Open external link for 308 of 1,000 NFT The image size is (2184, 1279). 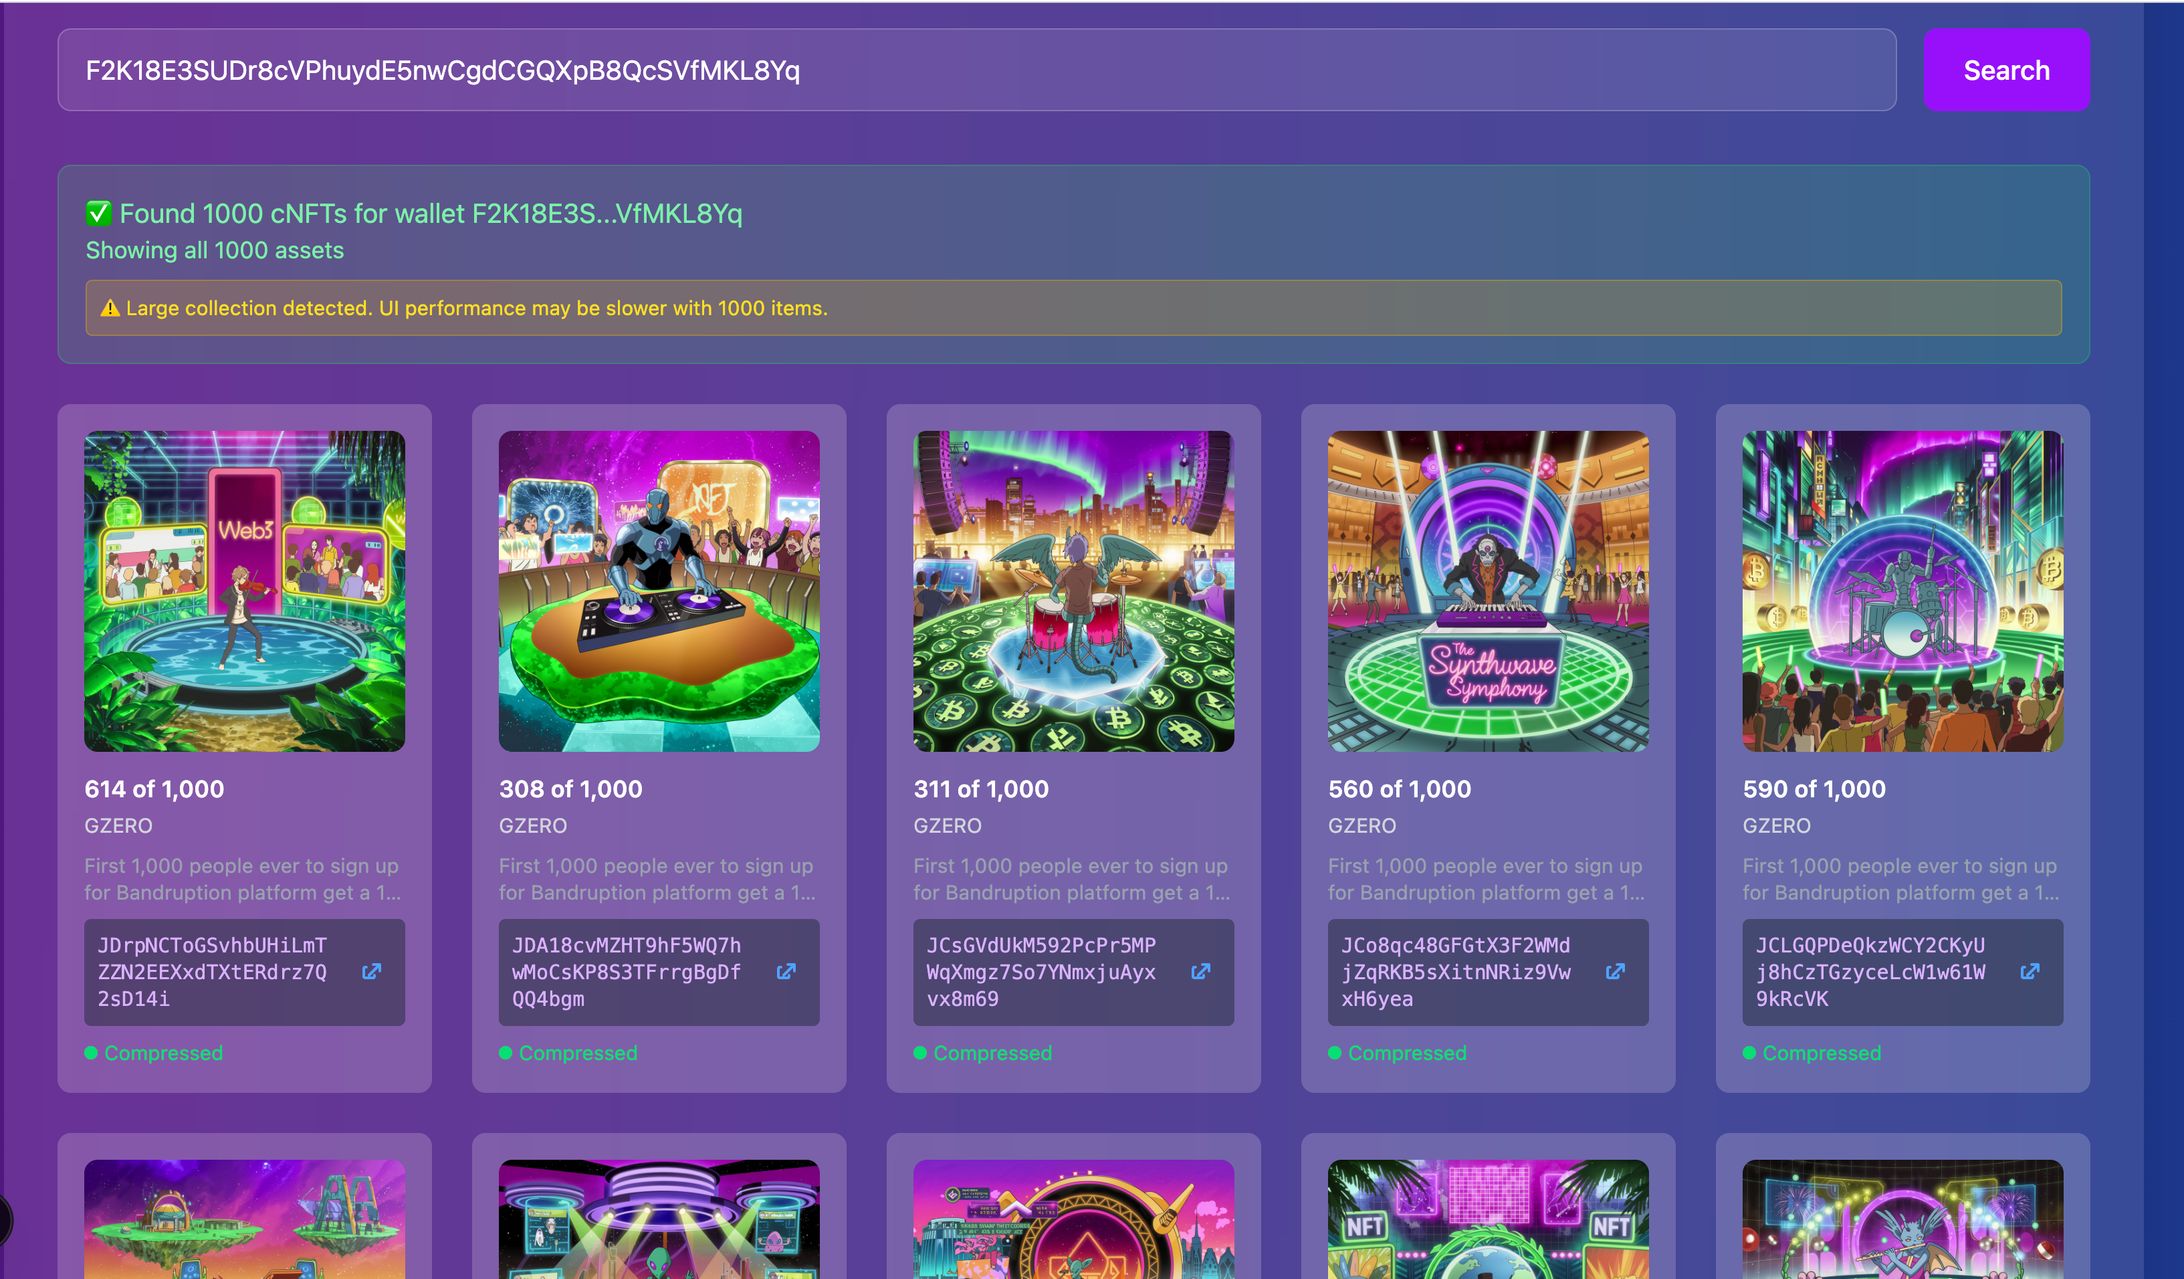point(786,971)
